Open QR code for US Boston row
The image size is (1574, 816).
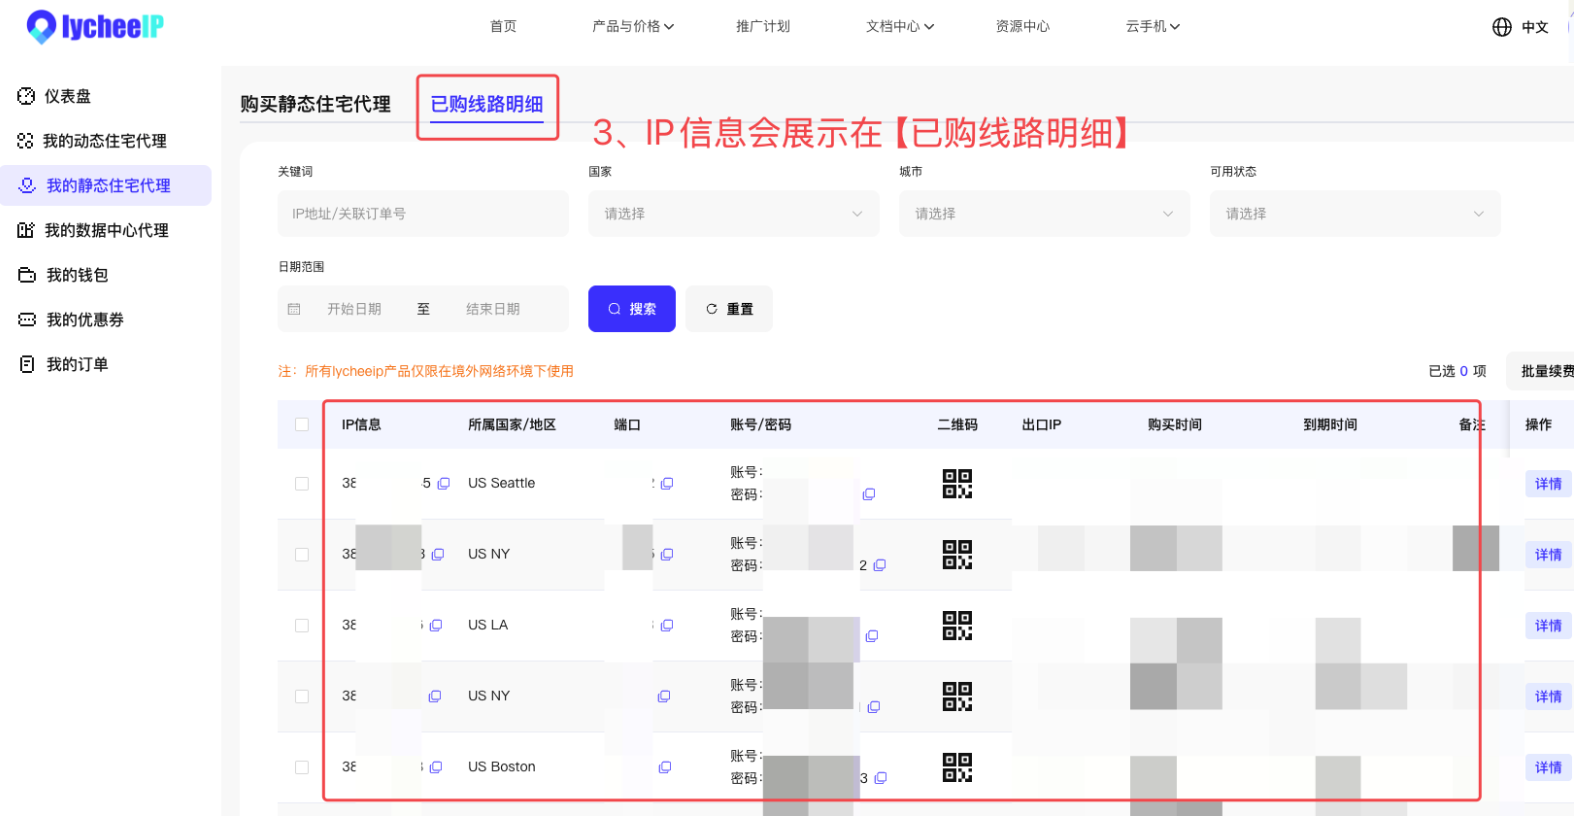coord(956,768)
